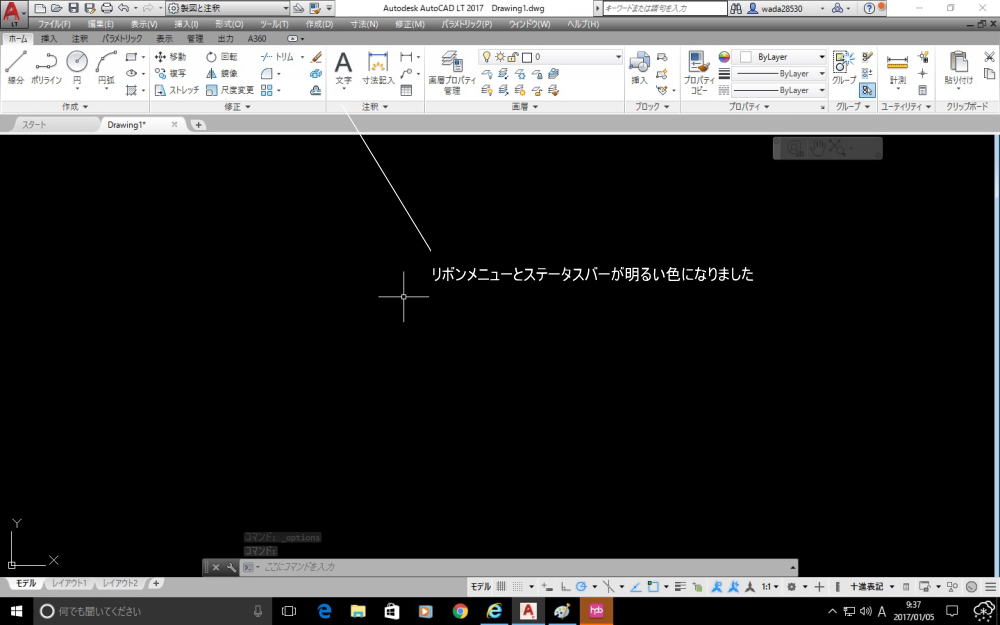The width and height of the screenshot is (1000, 625).
Task: Click the scissors Cut icon in クリップボード panel
Action: (989, 57)
